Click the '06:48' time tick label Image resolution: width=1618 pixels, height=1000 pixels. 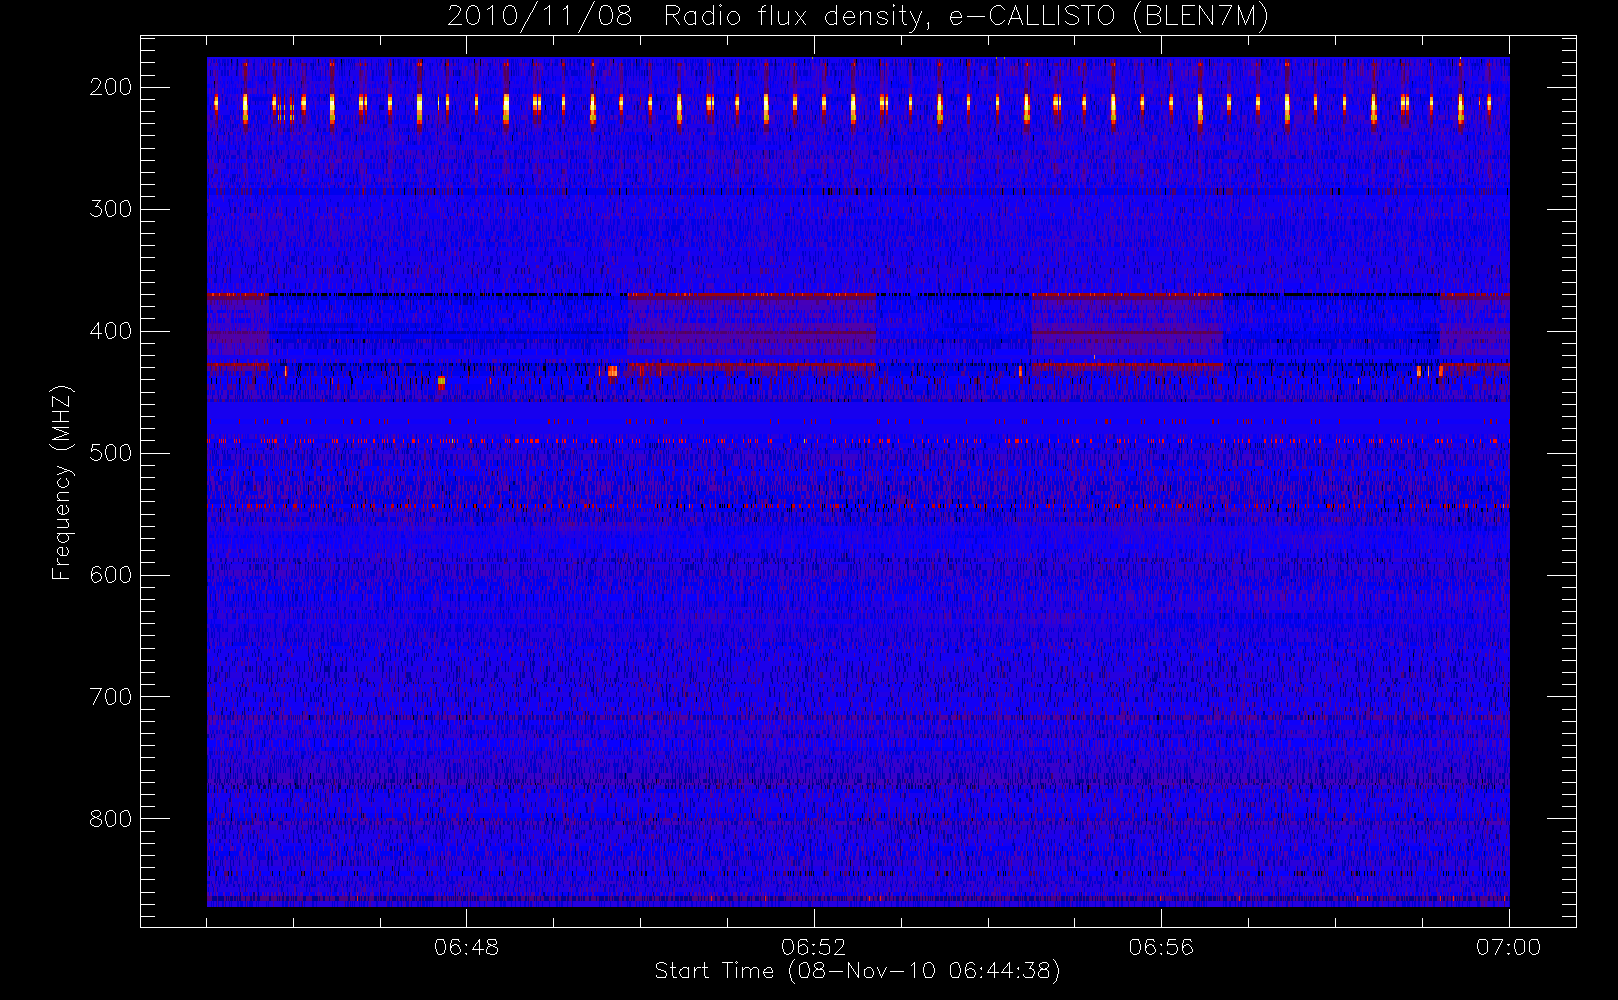(466, 947)
